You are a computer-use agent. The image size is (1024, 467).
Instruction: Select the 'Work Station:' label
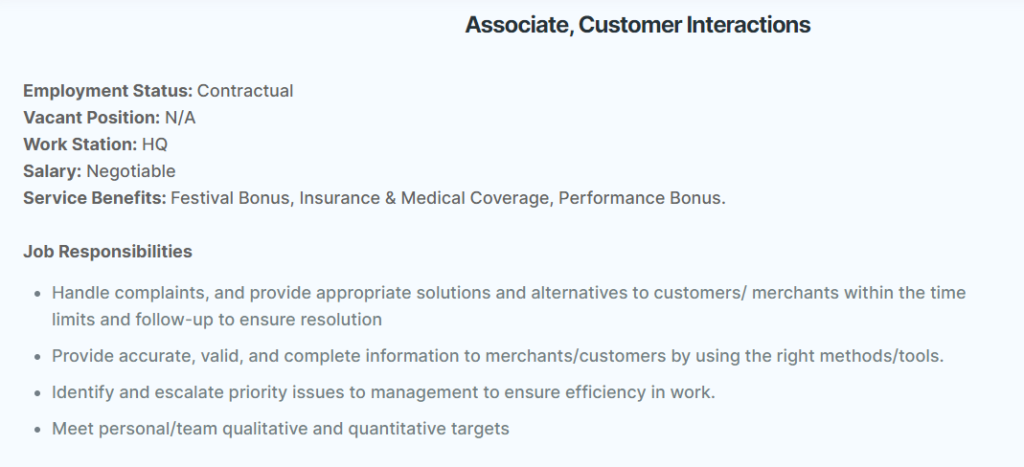click(x=80, y=144)
